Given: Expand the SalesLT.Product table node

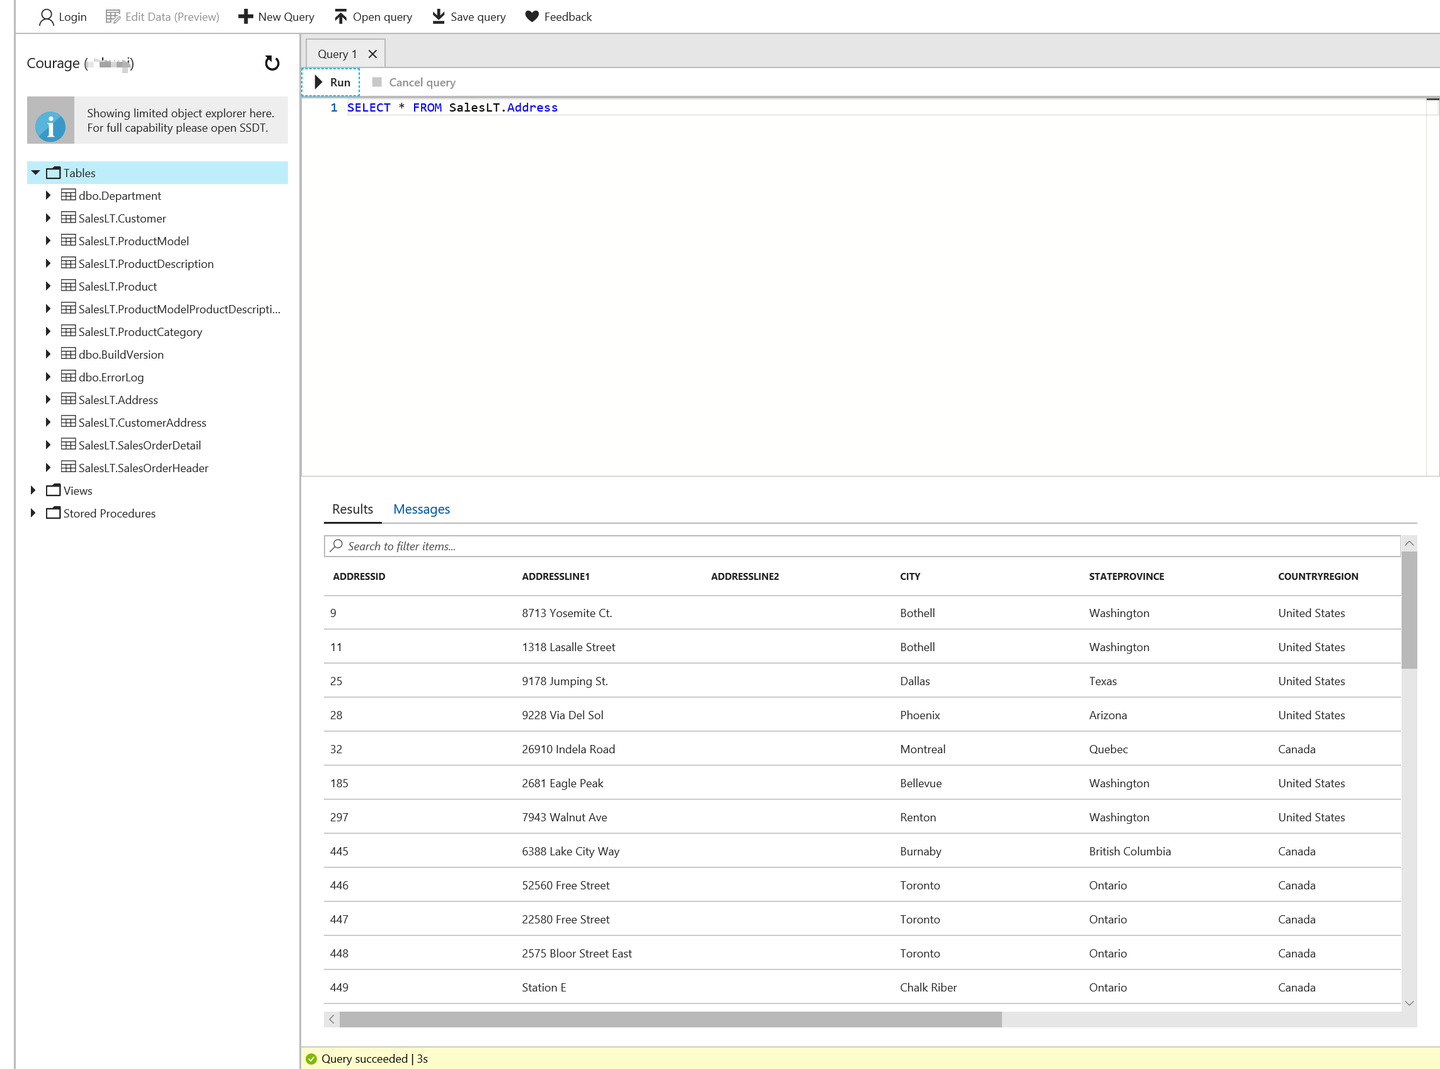Looking at the screenshot, I should 48,286.
